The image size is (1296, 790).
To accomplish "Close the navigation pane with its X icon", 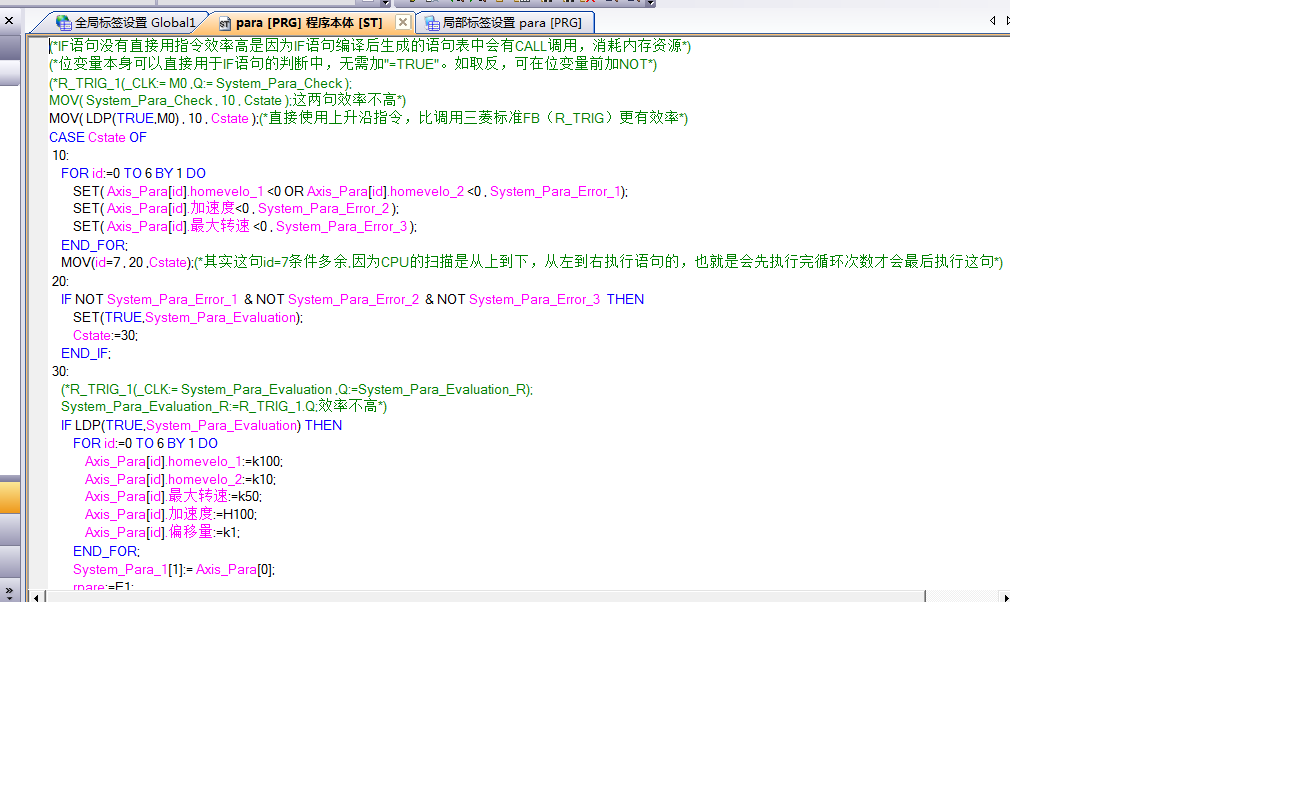I will point(9,20).
